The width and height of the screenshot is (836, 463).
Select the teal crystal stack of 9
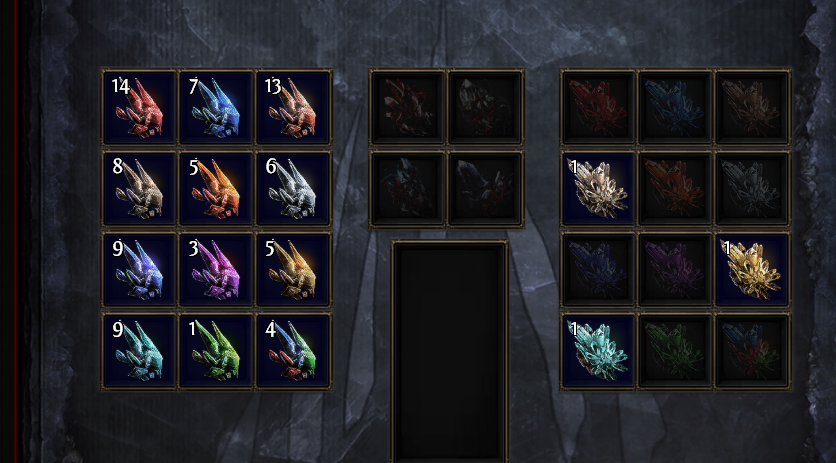140,351
